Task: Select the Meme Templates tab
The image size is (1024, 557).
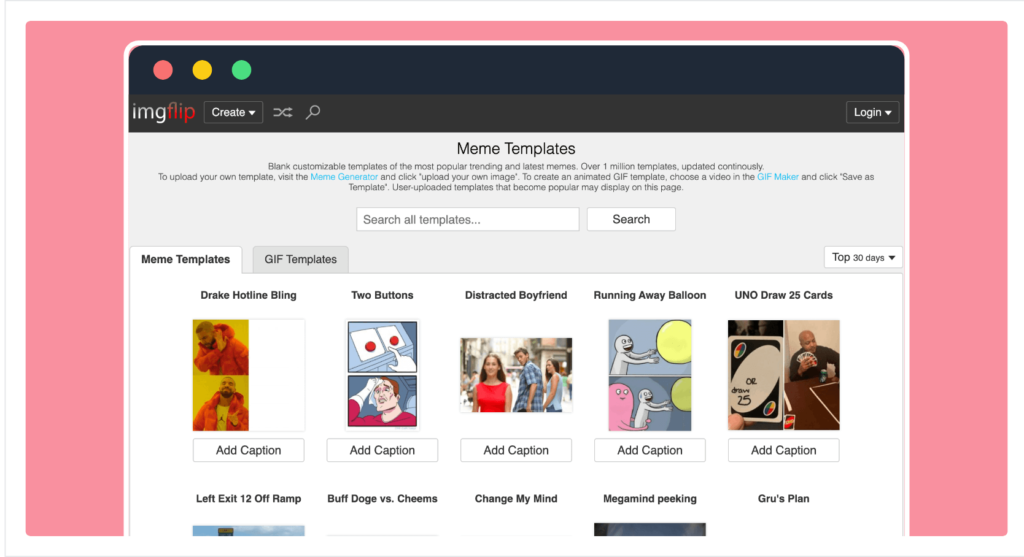Action: coord(185,259)
